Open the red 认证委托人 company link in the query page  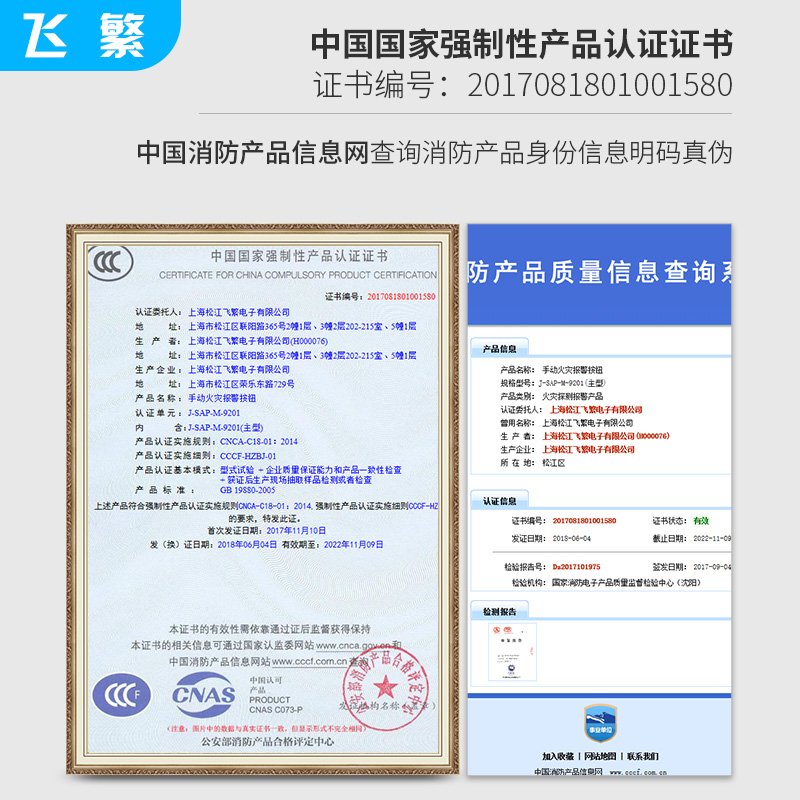(x=596, y=410)
